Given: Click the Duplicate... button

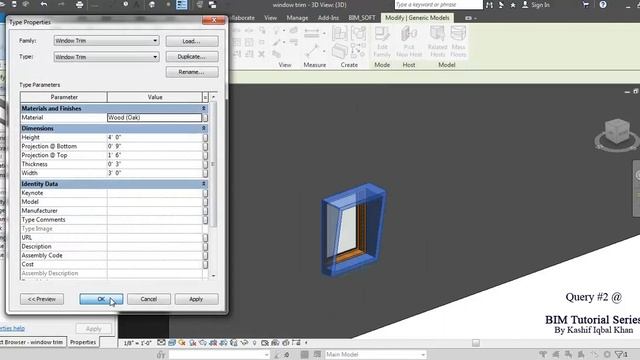Looking at the screenshot, I should [x=192, y=57].
